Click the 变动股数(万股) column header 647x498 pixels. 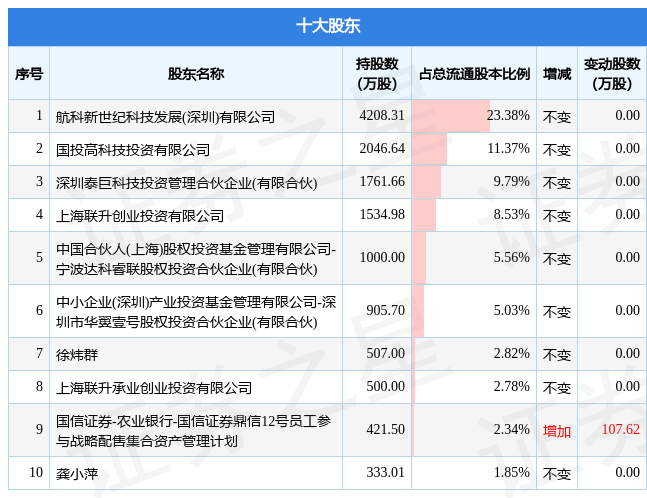pos(611,74)
